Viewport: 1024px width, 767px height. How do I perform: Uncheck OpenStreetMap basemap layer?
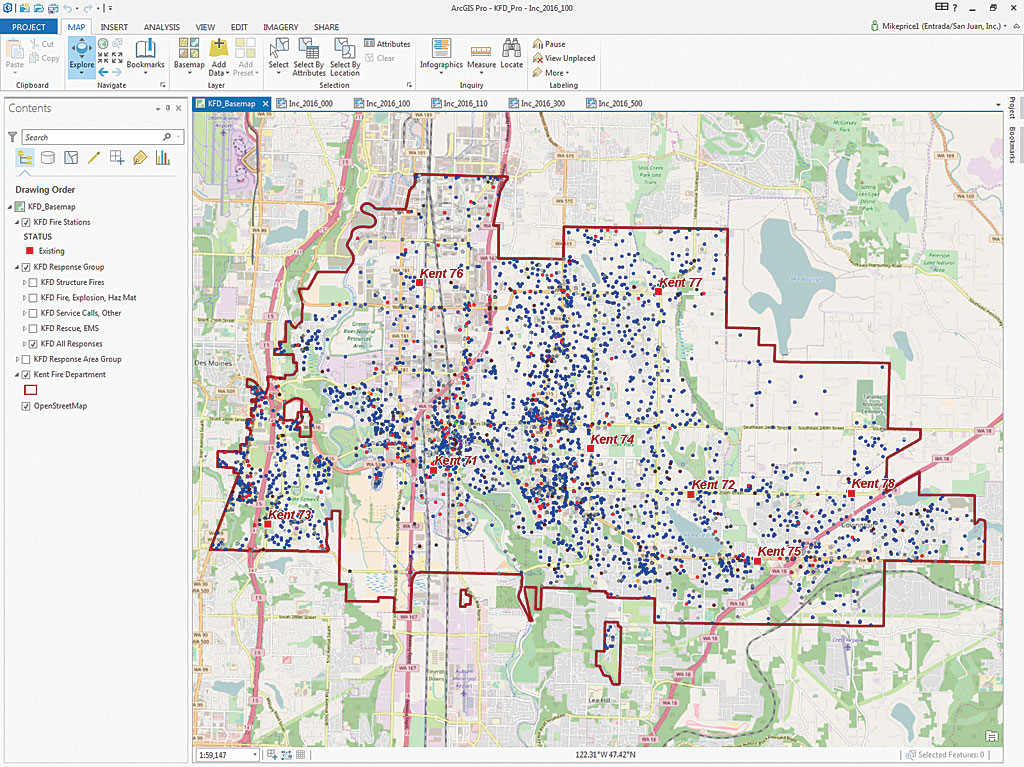point(26,406)
